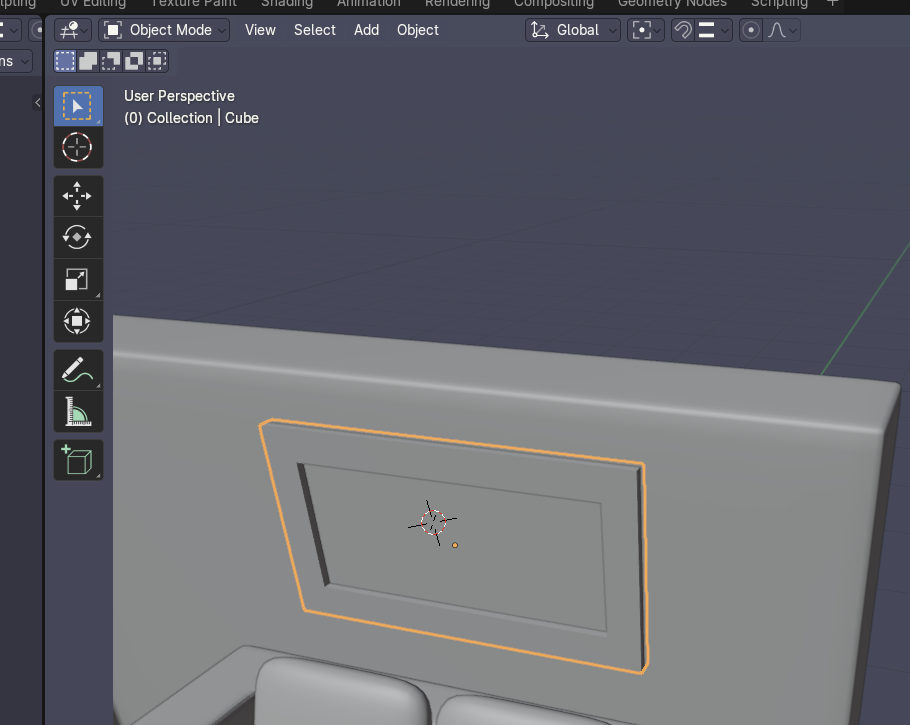Image resolution: width=910 pixels, height=725 pixels.
Task: Activate the Transform tool
Action: (x=77, y=322)
